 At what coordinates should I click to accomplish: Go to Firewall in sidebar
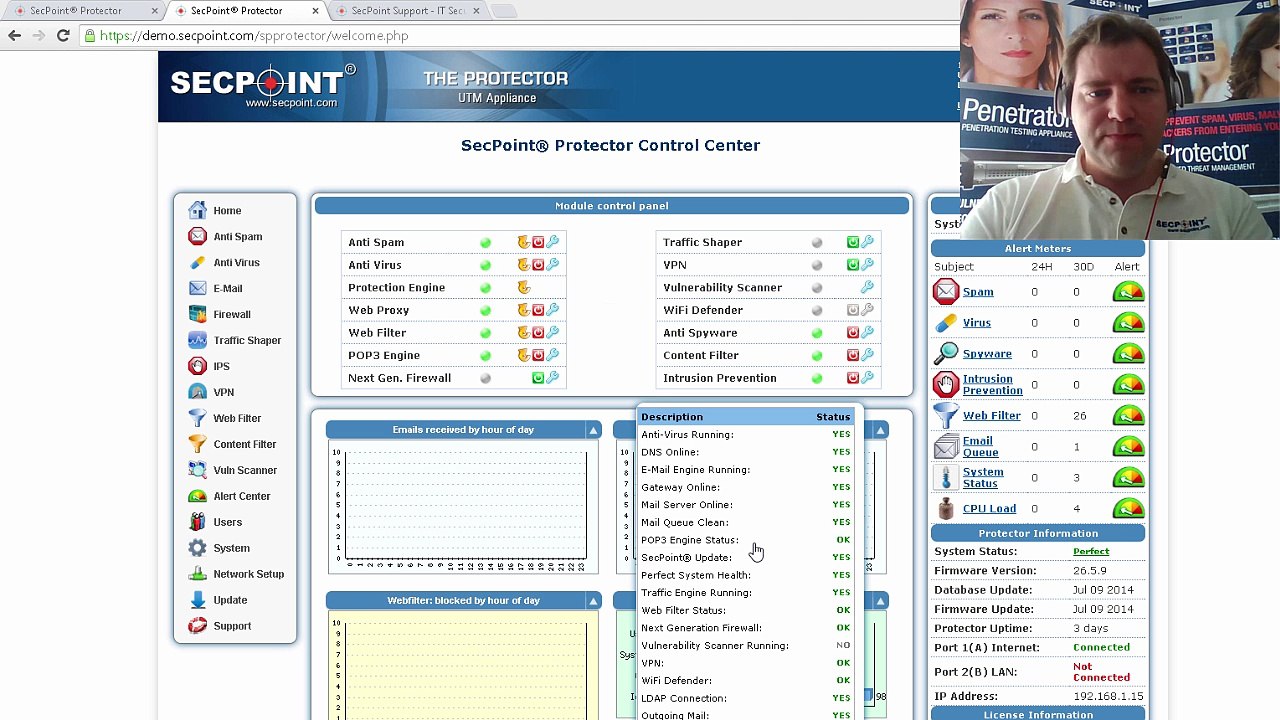232,315
